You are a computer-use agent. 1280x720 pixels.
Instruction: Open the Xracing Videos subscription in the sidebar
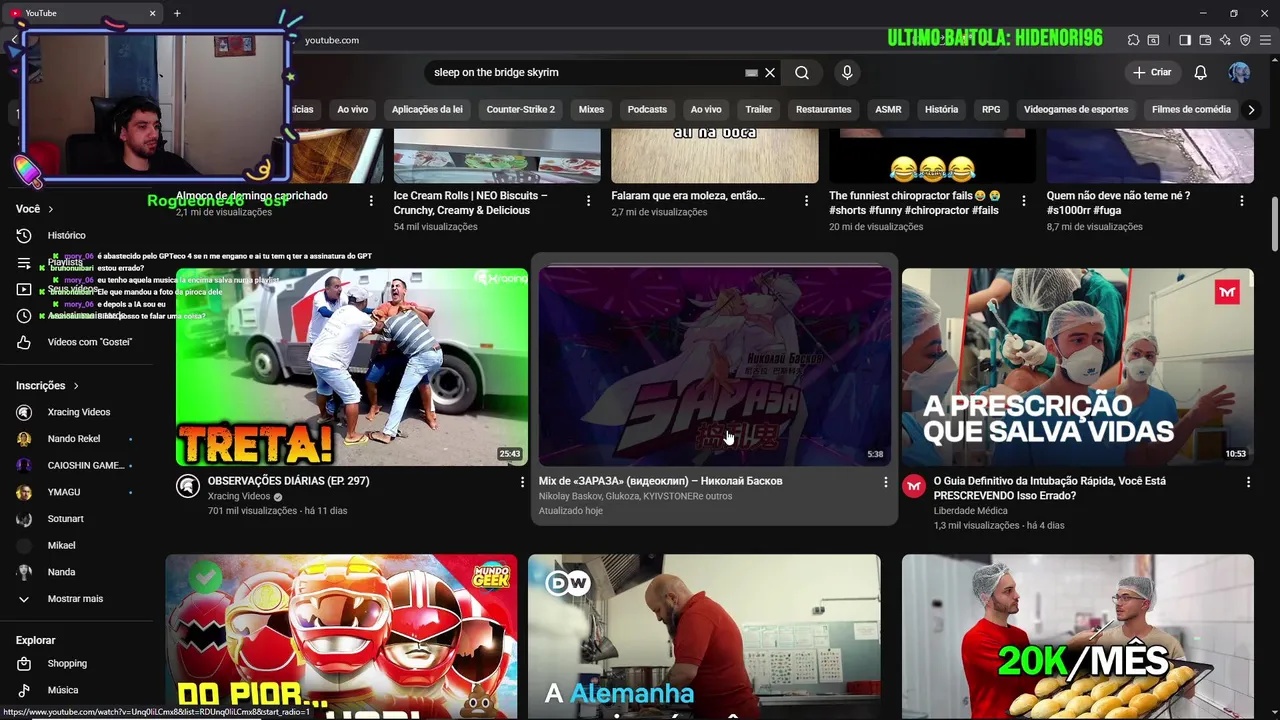78,412
